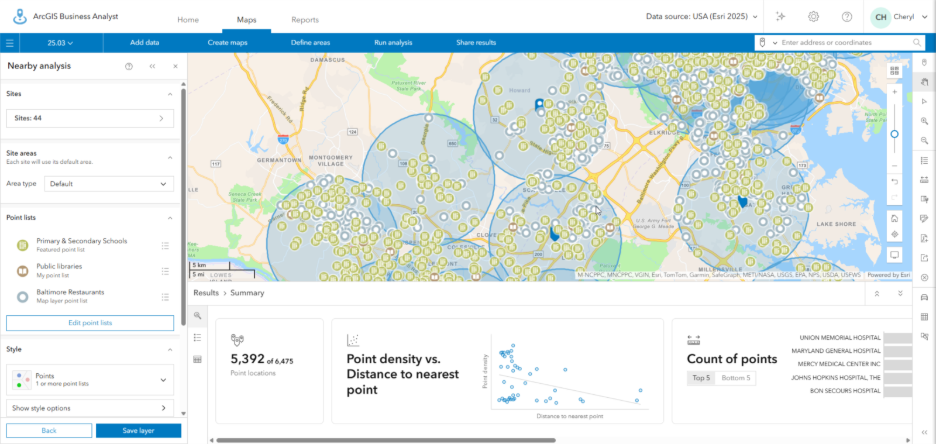Open the Create maps menu

[227, 43]
